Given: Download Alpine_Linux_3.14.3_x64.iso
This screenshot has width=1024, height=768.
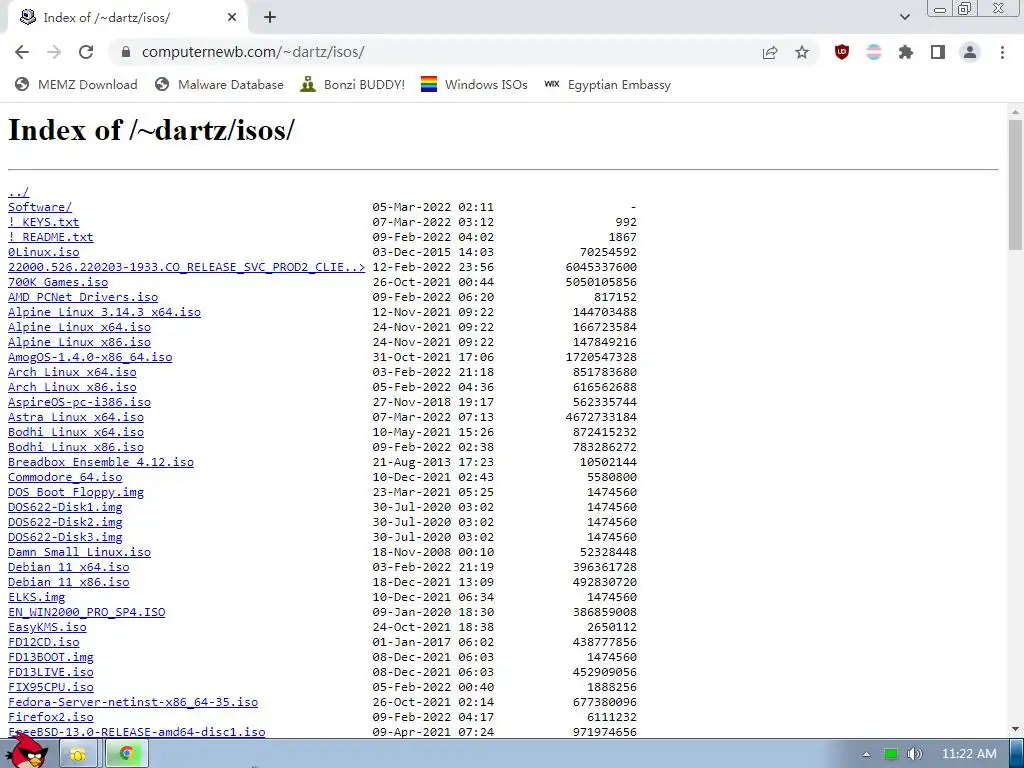Looking at the screenshot, I should (104, 312).
